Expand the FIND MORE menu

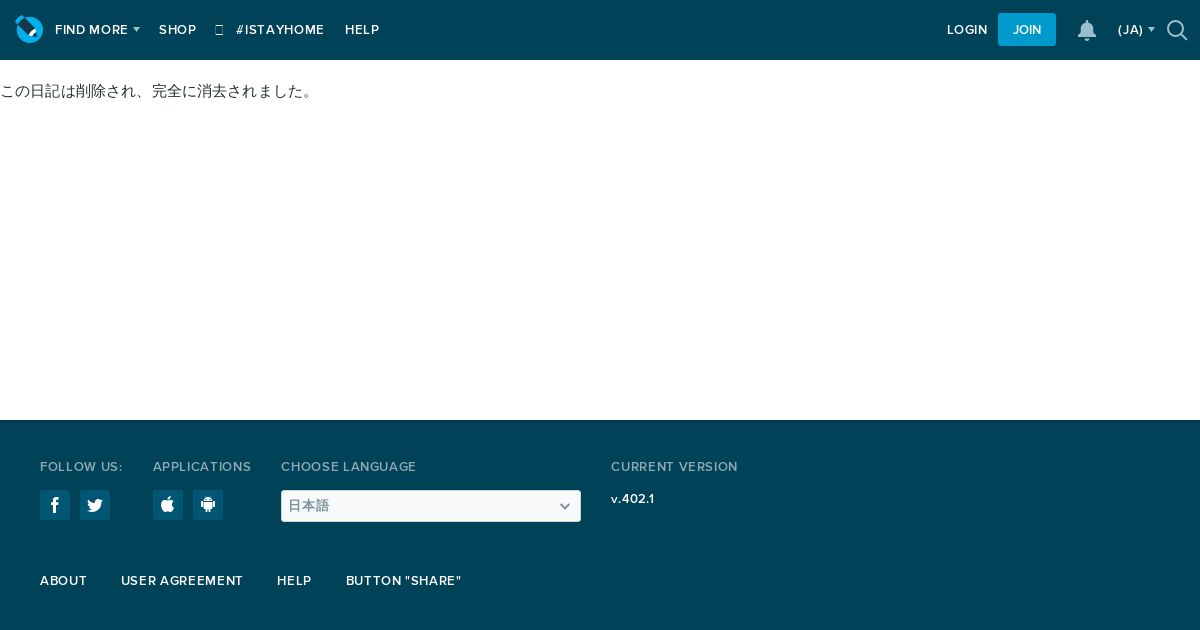click(97, 30)
